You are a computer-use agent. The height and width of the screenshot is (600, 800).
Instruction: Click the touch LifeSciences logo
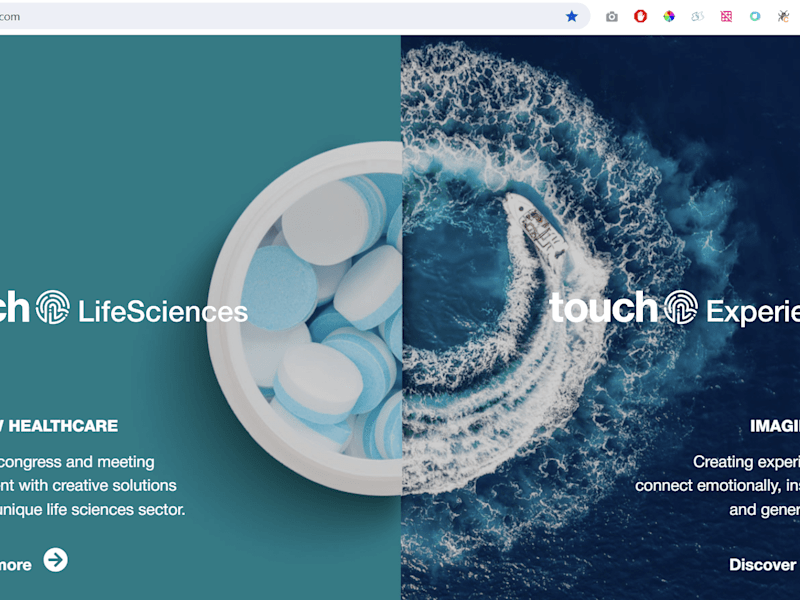click(x=124, y=308)
